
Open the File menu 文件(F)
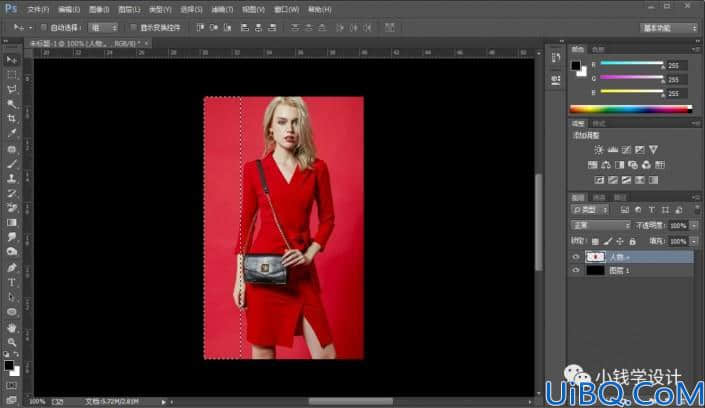click(x=38, y=9)
